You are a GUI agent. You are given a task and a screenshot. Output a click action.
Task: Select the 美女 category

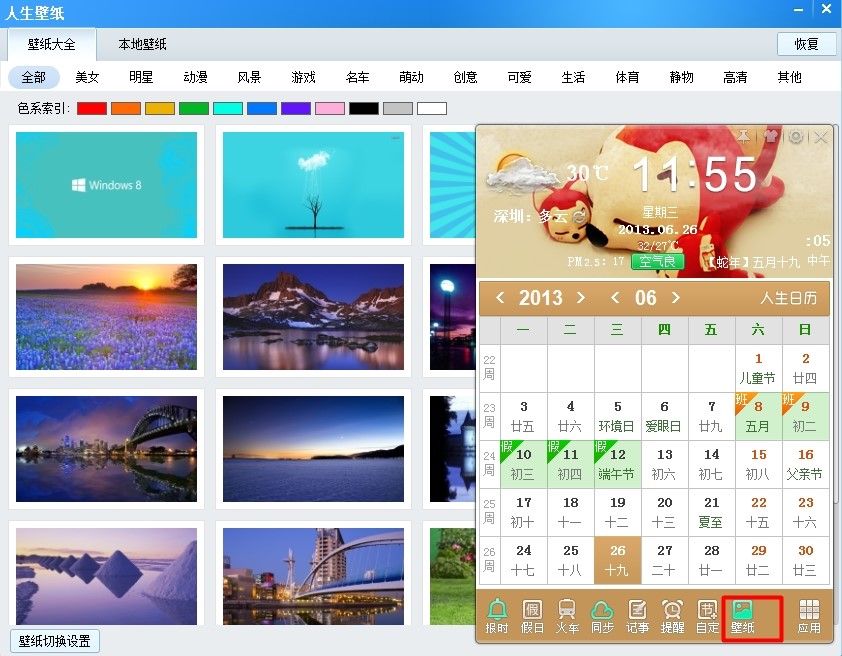coord(87,77)
